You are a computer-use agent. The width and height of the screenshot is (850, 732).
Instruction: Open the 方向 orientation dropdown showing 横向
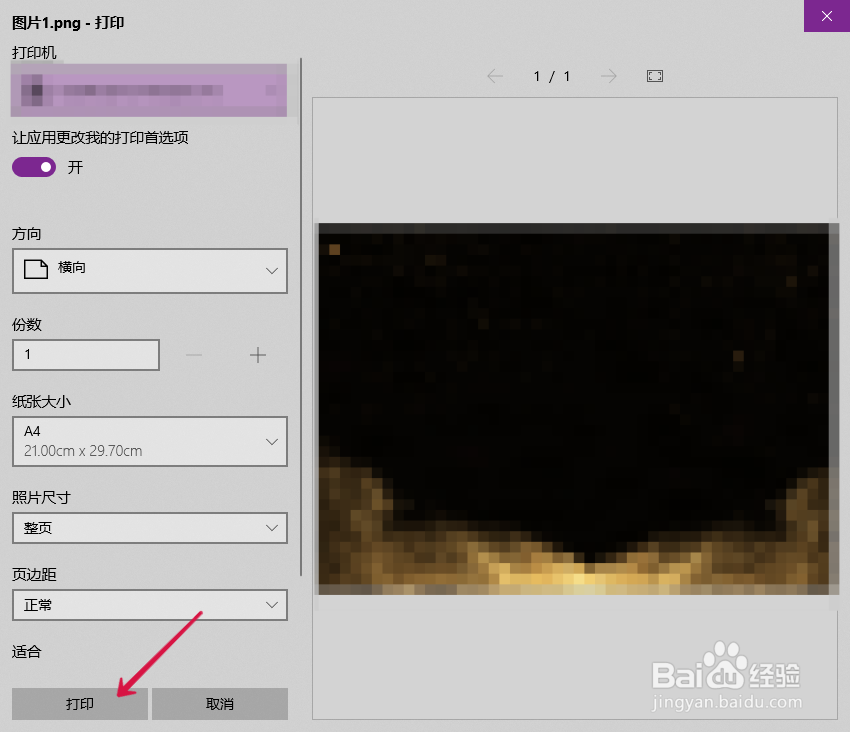click(150, 271)
